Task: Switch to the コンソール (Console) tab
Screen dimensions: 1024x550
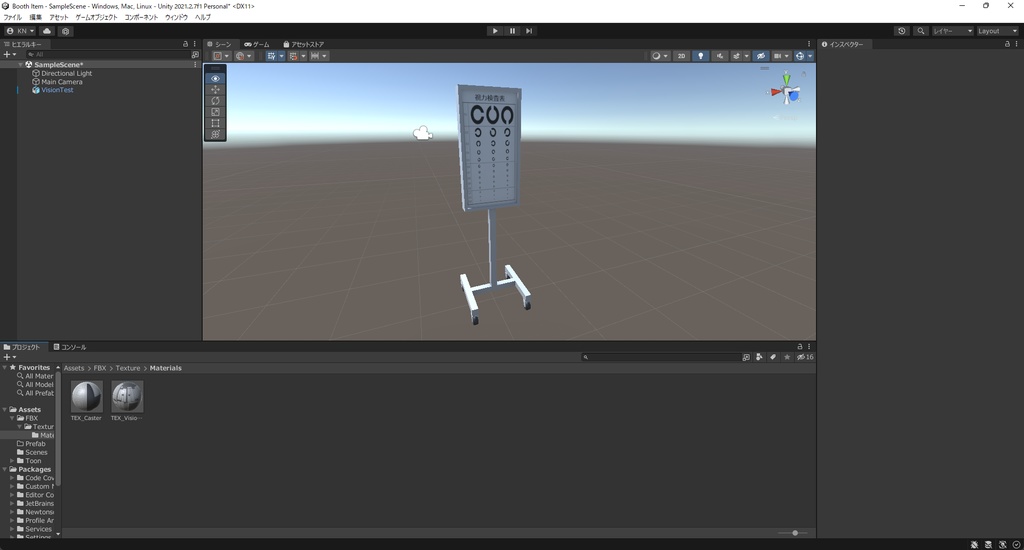Action: pyautogui.click(x=70, y=347)
